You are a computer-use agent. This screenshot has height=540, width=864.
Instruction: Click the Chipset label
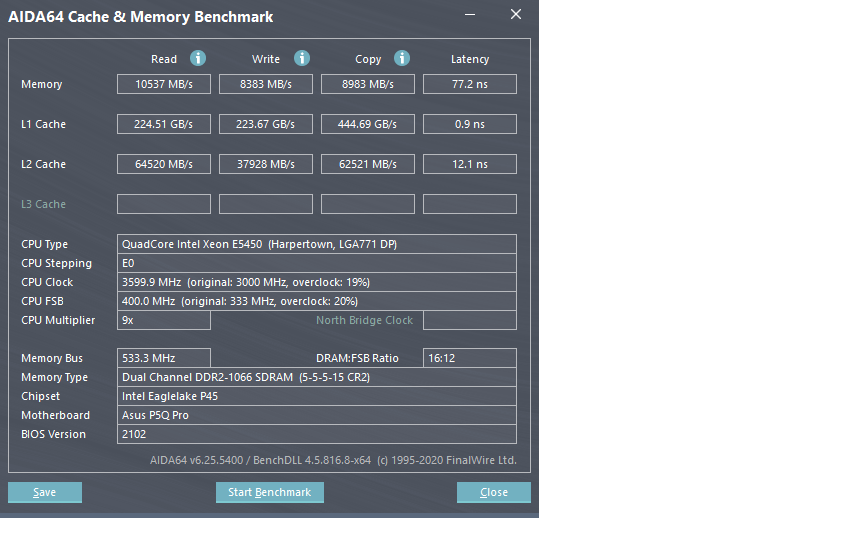pyautogui.click(x=40, y=396)
